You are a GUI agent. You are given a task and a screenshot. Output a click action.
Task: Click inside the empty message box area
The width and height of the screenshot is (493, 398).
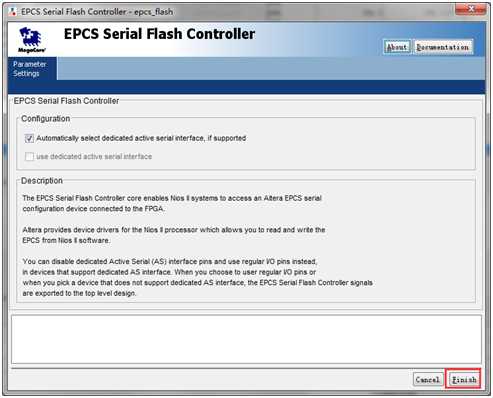pos(246,339)
